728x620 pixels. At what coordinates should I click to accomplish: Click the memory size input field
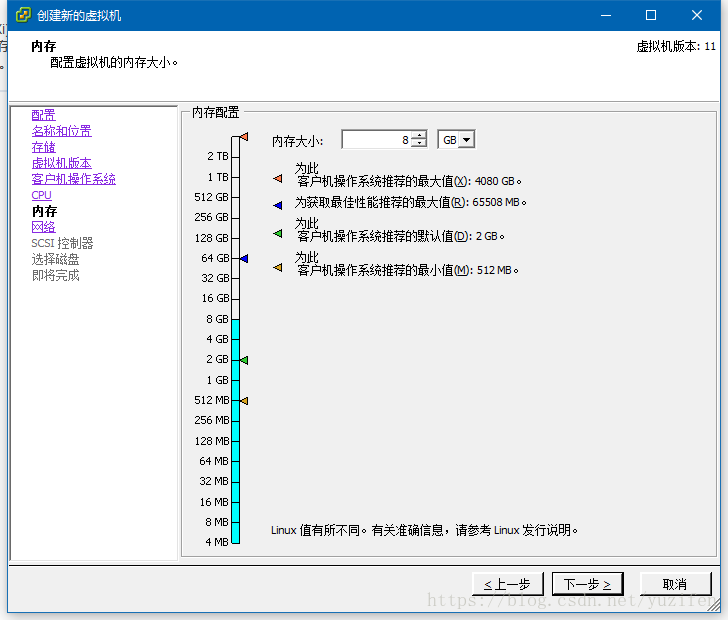point(377,139)
